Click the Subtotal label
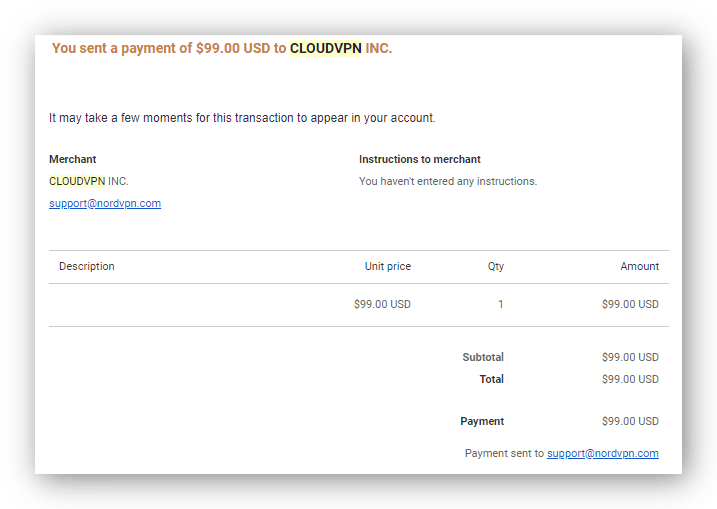 (483, 357)
